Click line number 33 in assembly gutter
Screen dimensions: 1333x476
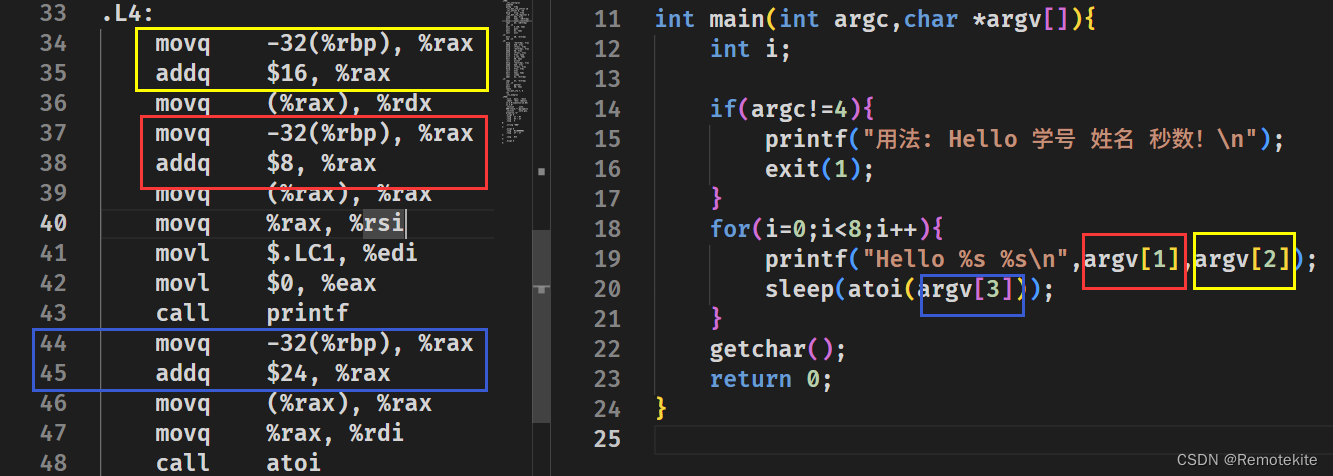52,13
